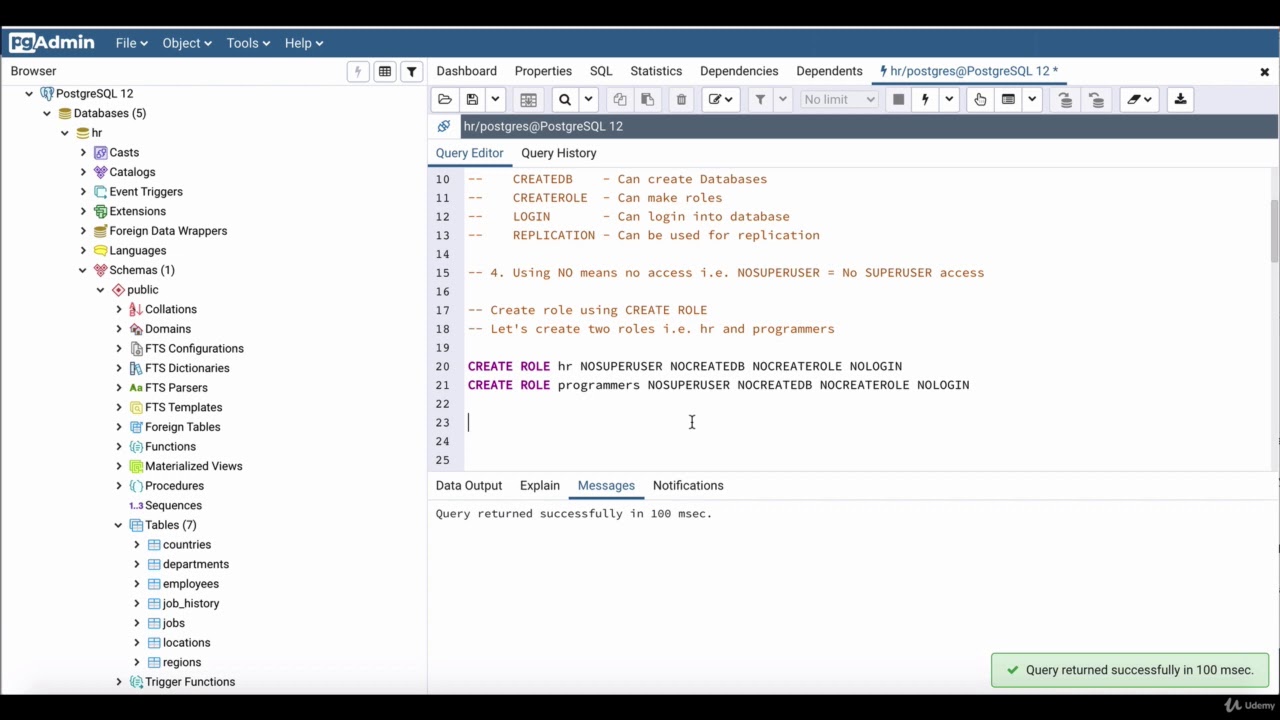Switch to the Dependents tab
This screenshot has height=720, width=1280.
[x=829, y=71]
